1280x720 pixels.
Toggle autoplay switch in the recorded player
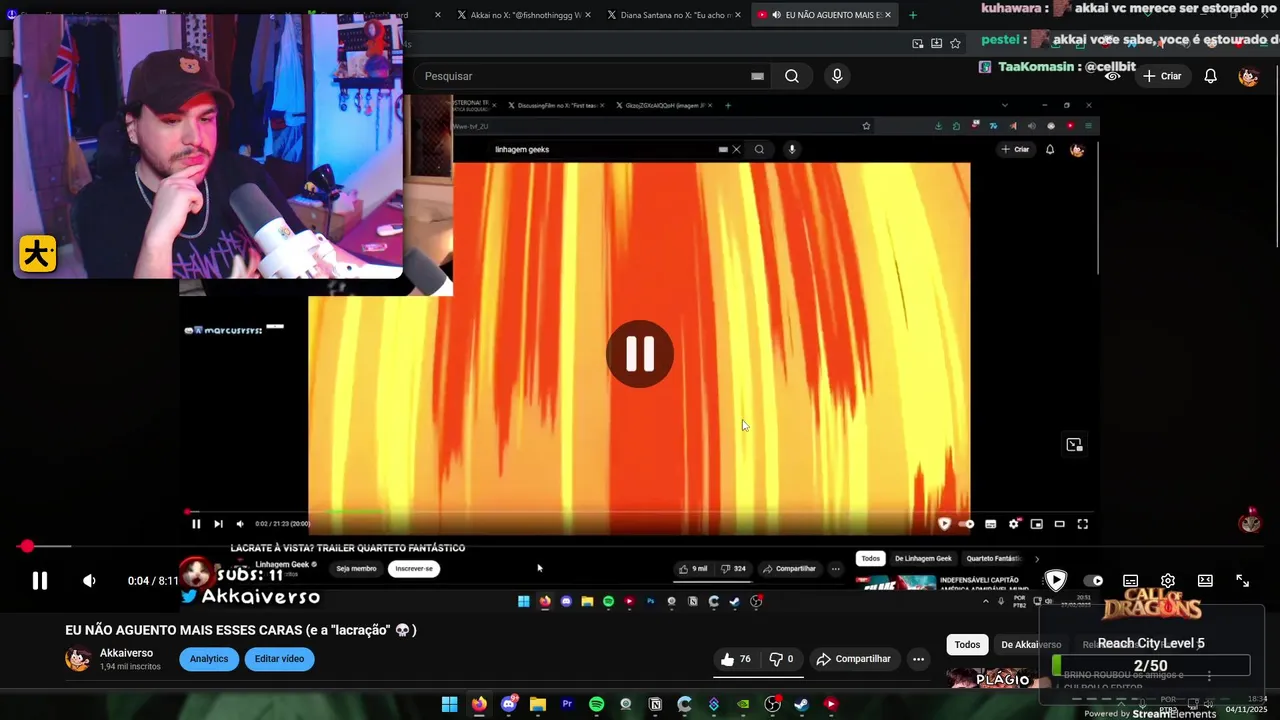tap(966, 524)
